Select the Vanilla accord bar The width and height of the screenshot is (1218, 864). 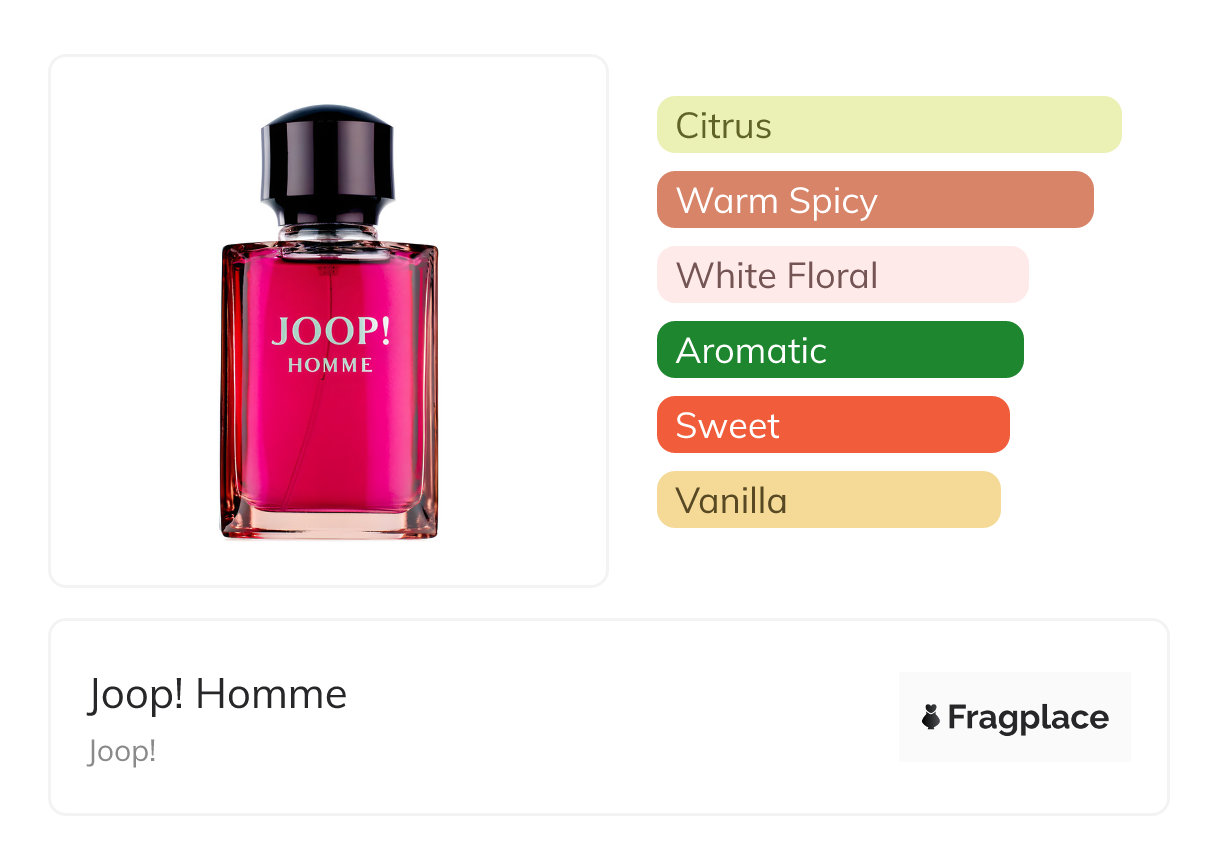coord(829,500)
